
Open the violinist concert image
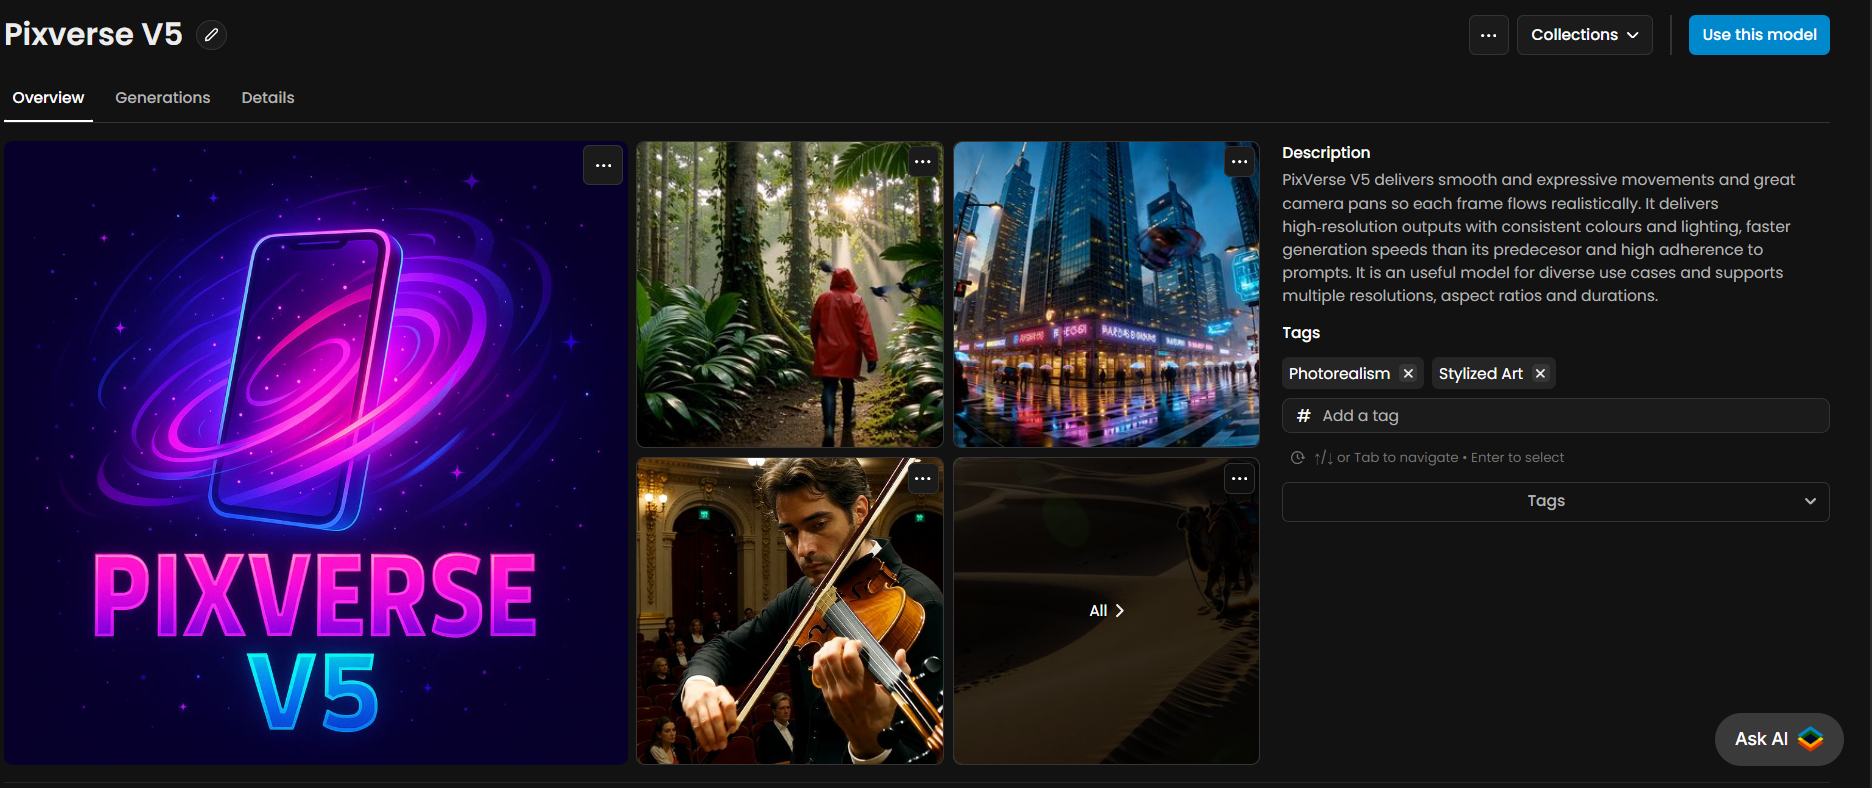(x=790, y=611)
